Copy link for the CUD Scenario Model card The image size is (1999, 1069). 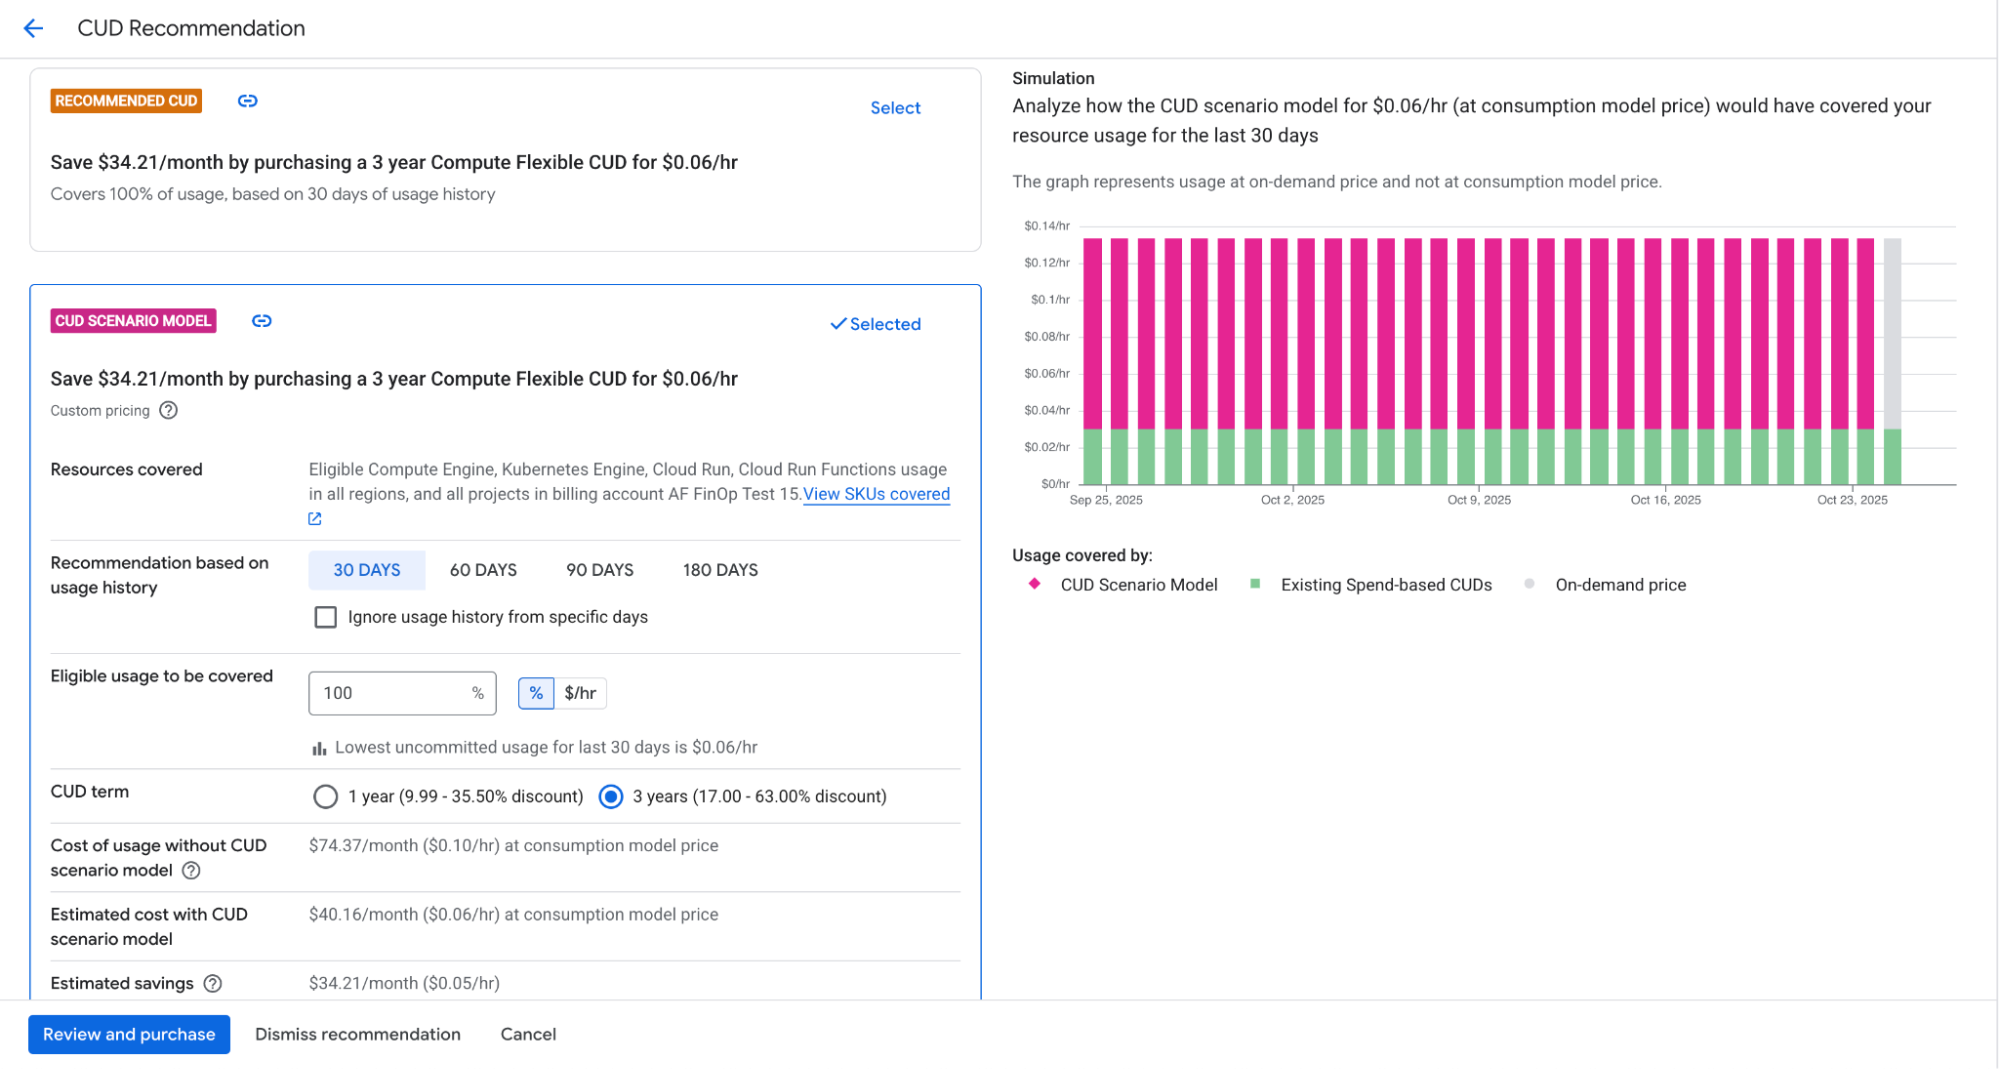261,321
